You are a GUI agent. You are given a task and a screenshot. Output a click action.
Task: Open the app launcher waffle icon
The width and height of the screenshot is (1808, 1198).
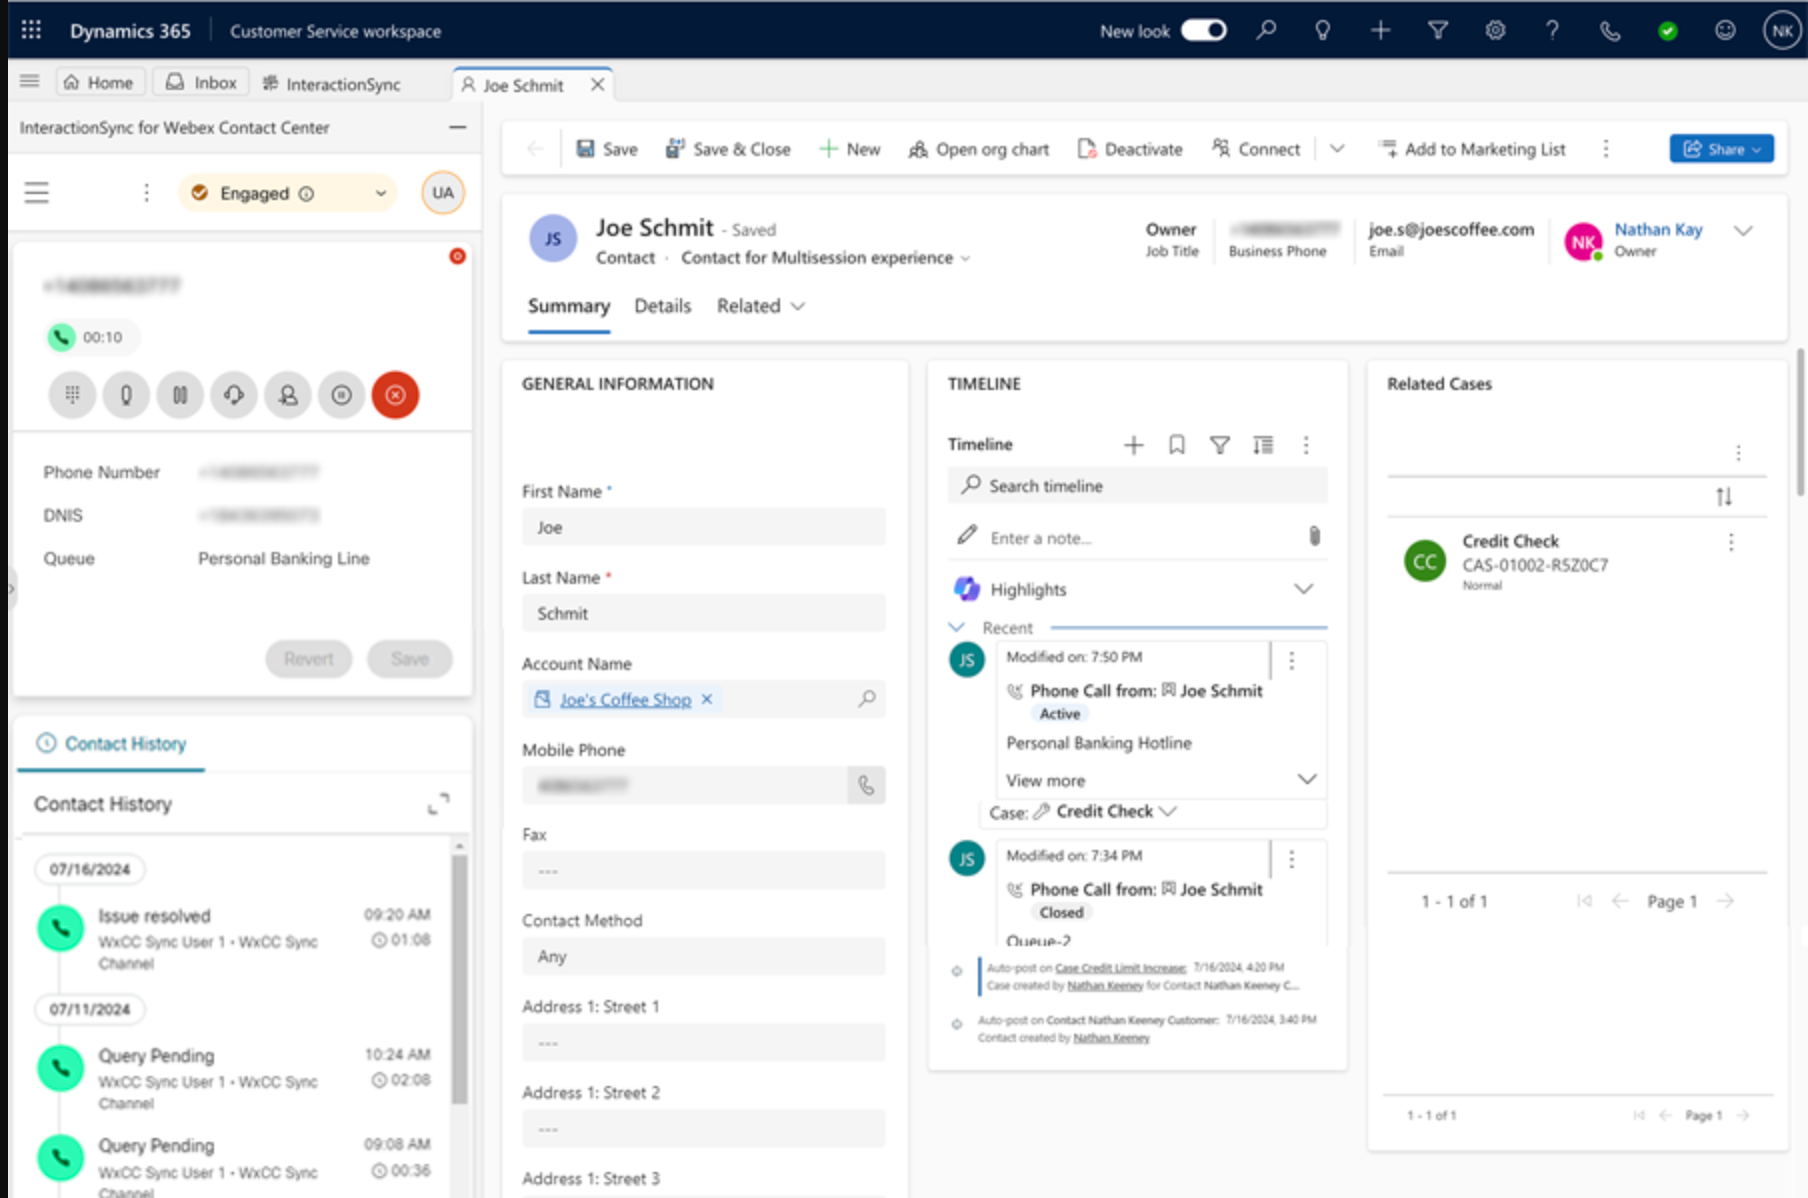click(31, 30)
